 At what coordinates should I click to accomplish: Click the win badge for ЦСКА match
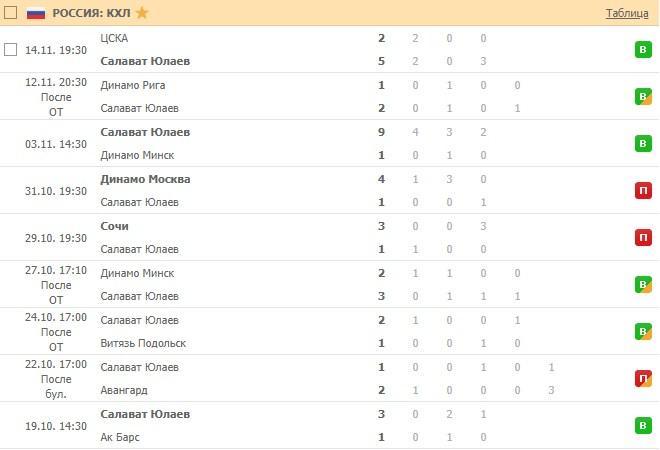pos(644,50)
